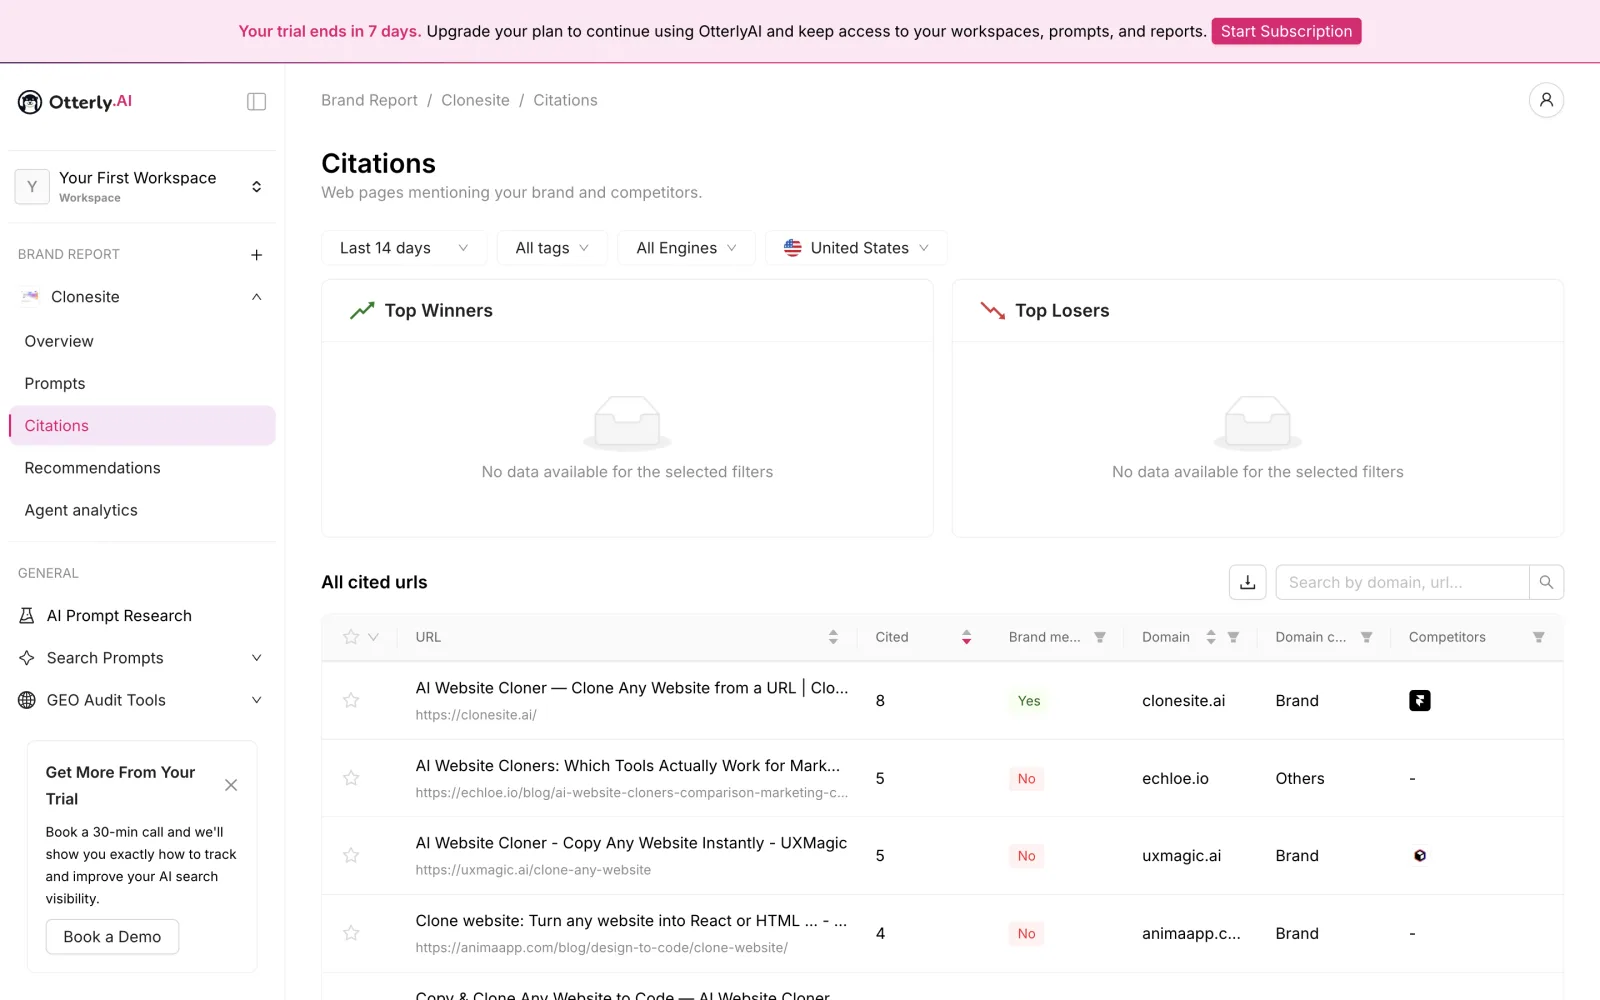This screenshot has height=1000, width=1600.
Task: Filter the Brand mentioned column
Action: coord(1100,637)
